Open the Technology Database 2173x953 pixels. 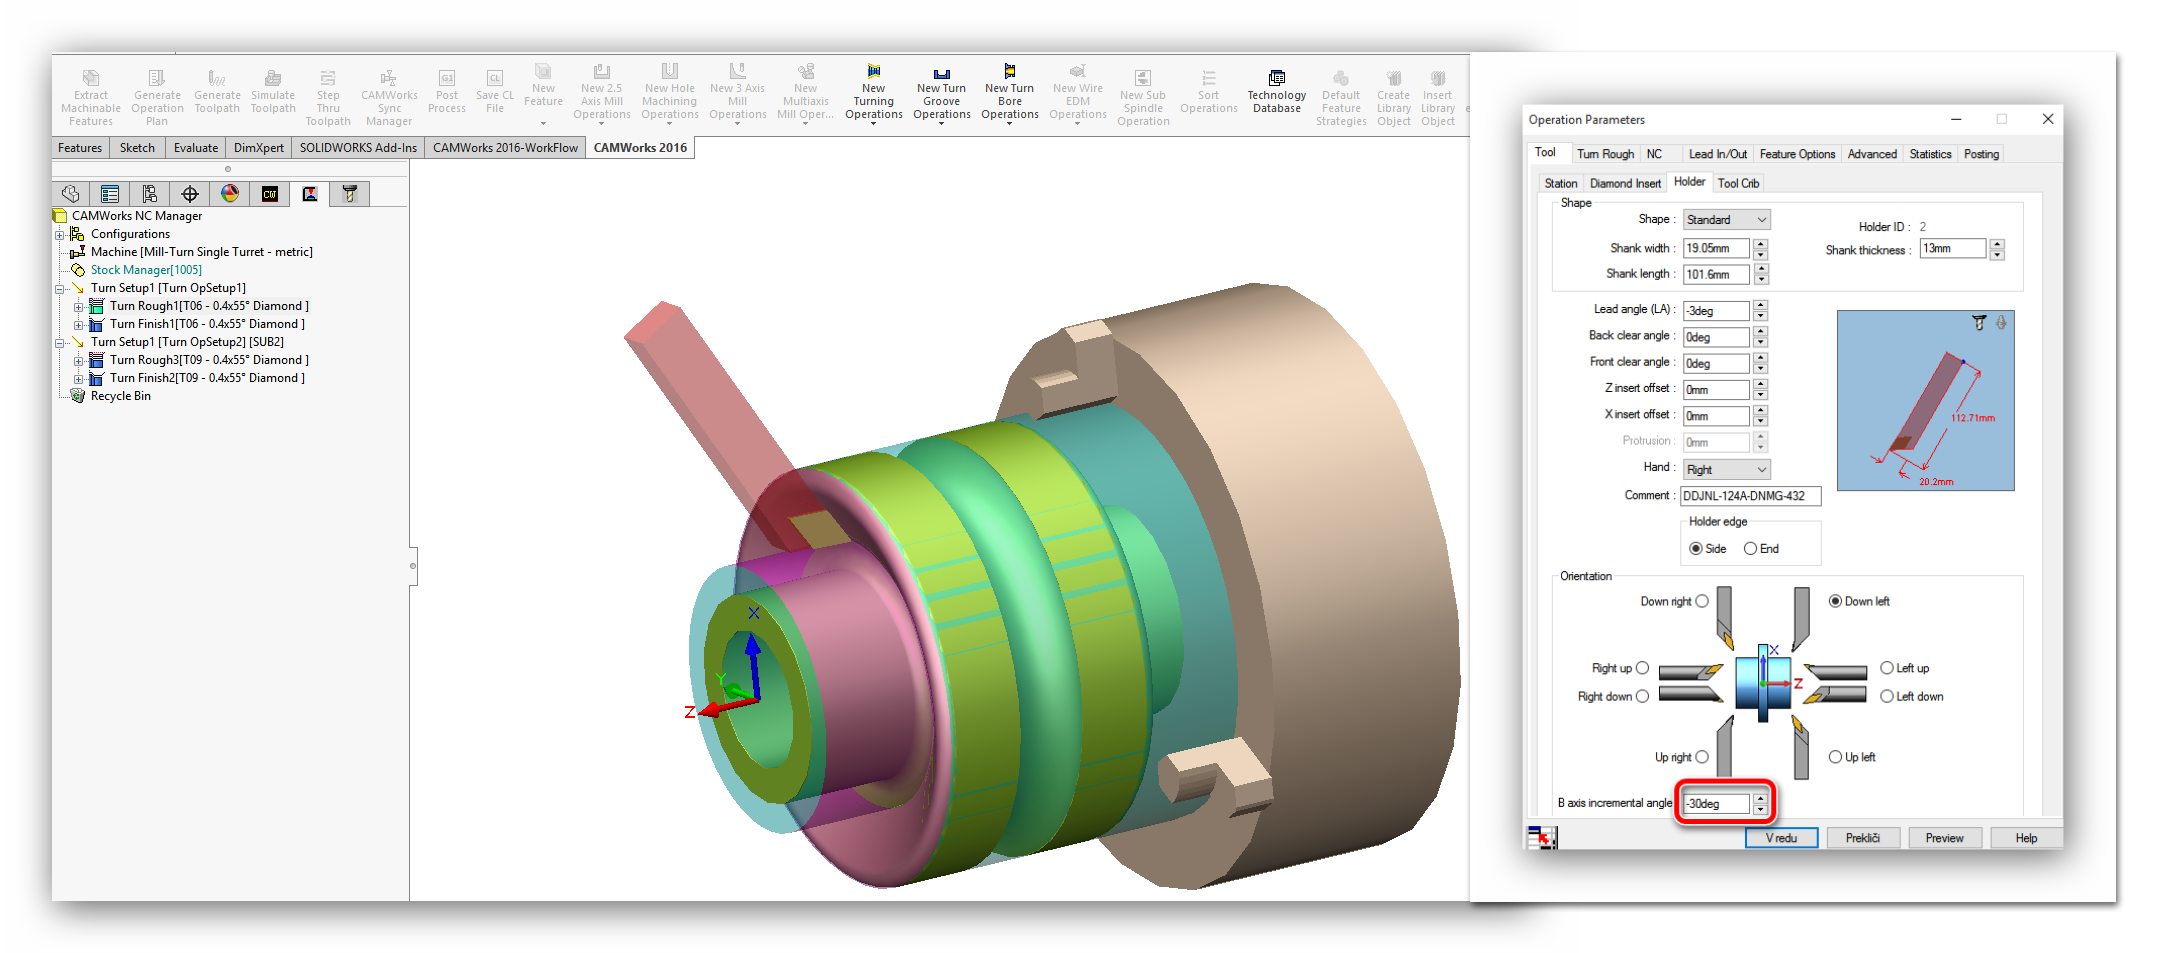(1276, 92)
